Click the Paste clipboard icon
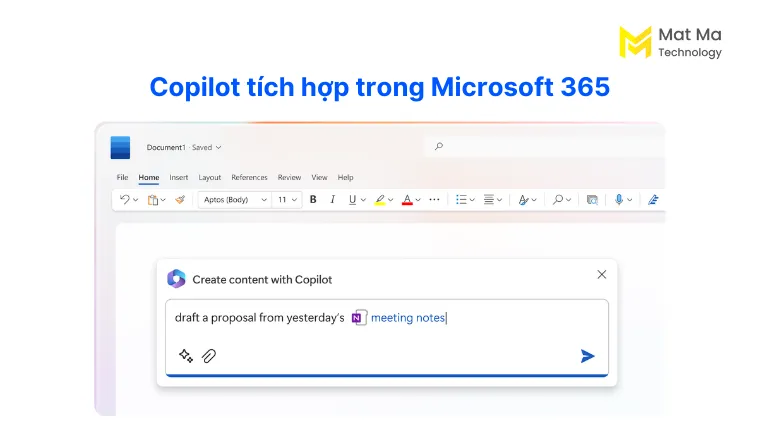Viewport: 760px width, 430px height. [x=153, y=200]
